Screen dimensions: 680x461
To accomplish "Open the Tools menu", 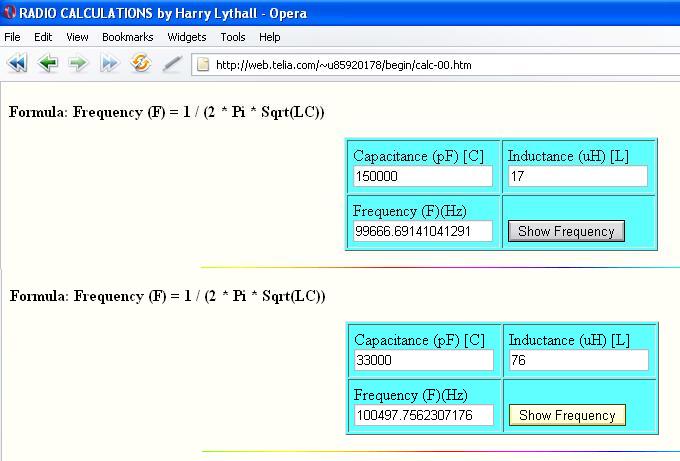I will tap(232, 37).
